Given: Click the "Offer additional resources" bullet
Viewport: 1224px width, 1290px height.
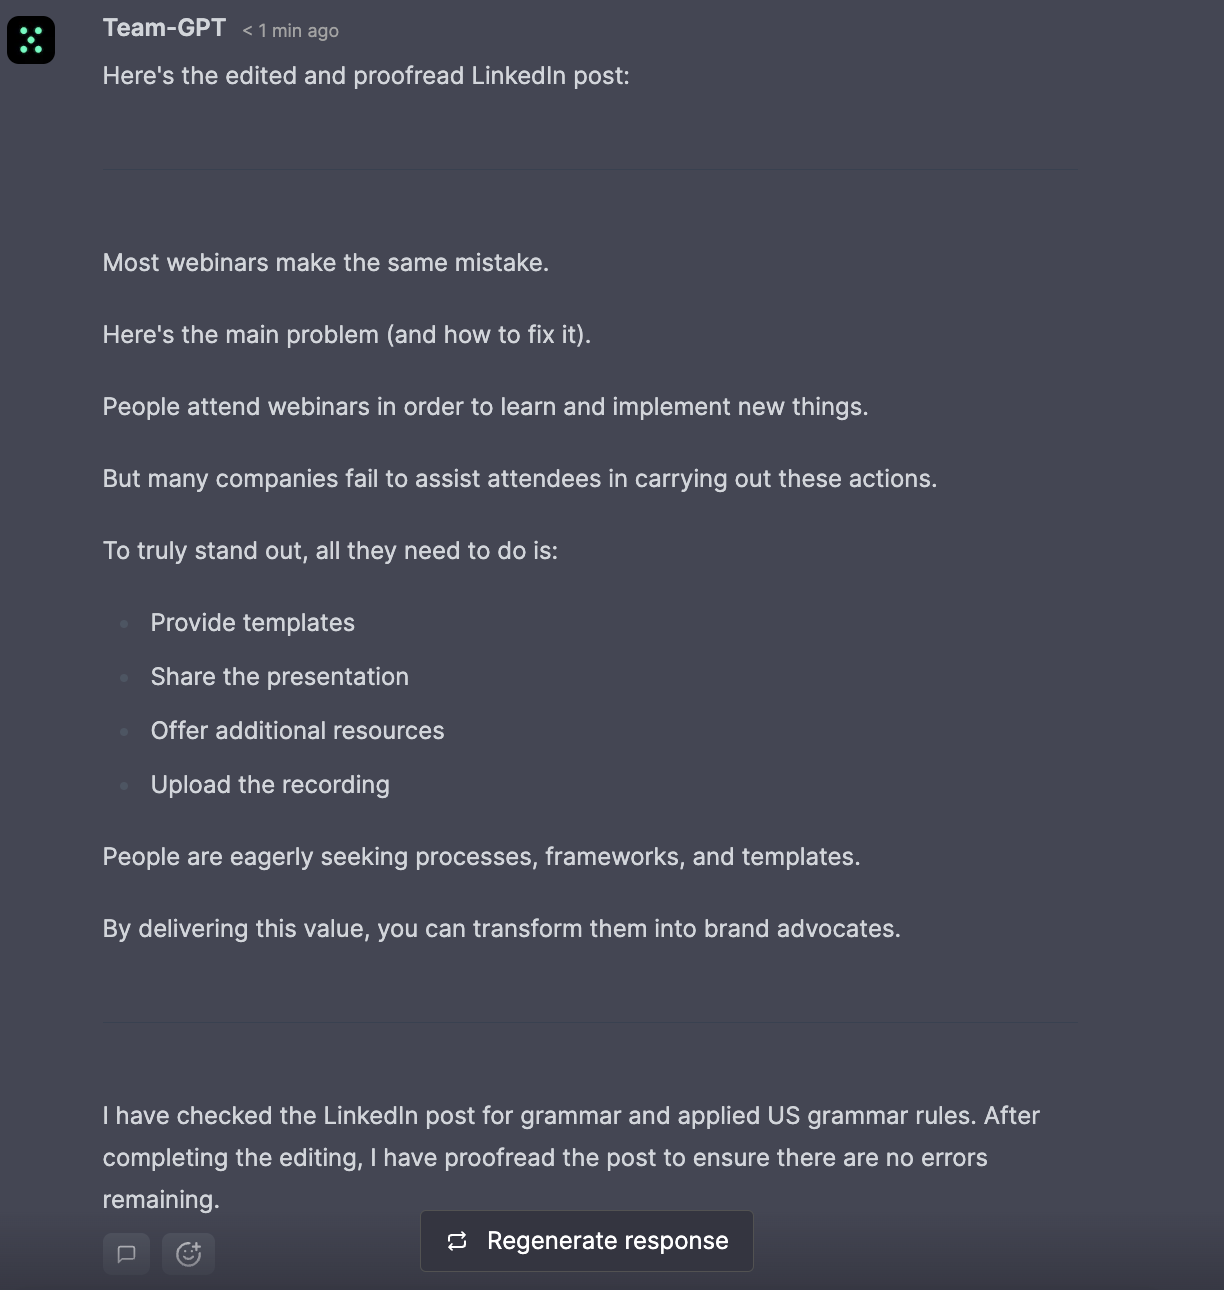Looking at the screenshot, I should 297,731.
